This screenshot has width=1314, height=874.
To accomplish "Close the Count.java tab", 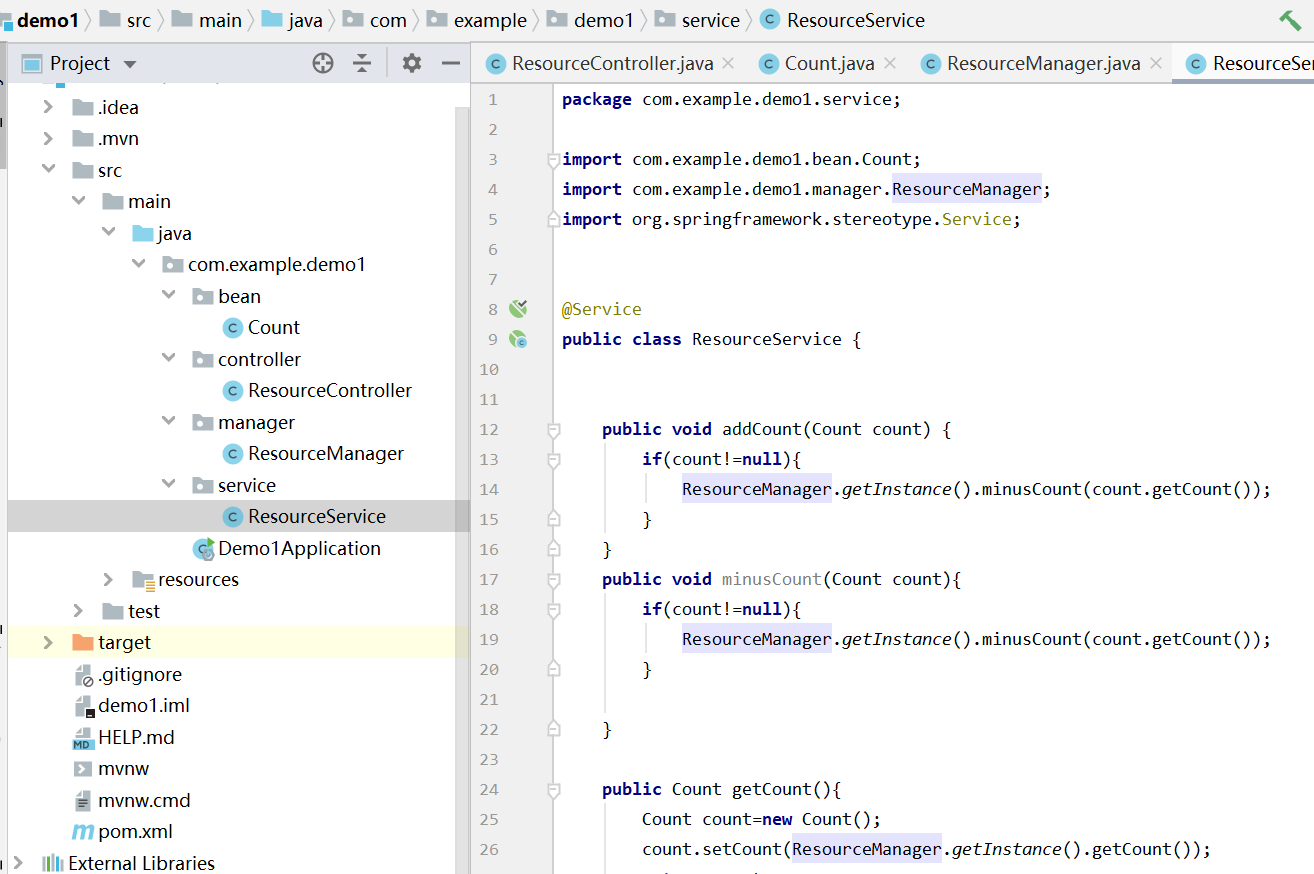I will [x=889, y=63].
